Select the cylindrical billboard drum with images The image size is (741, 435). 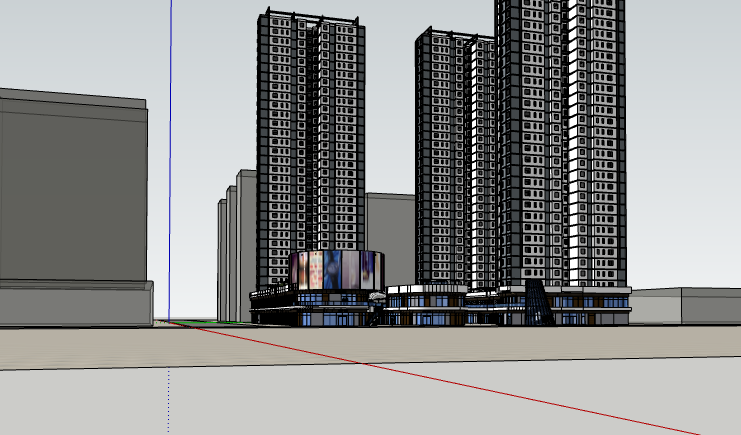336,270
